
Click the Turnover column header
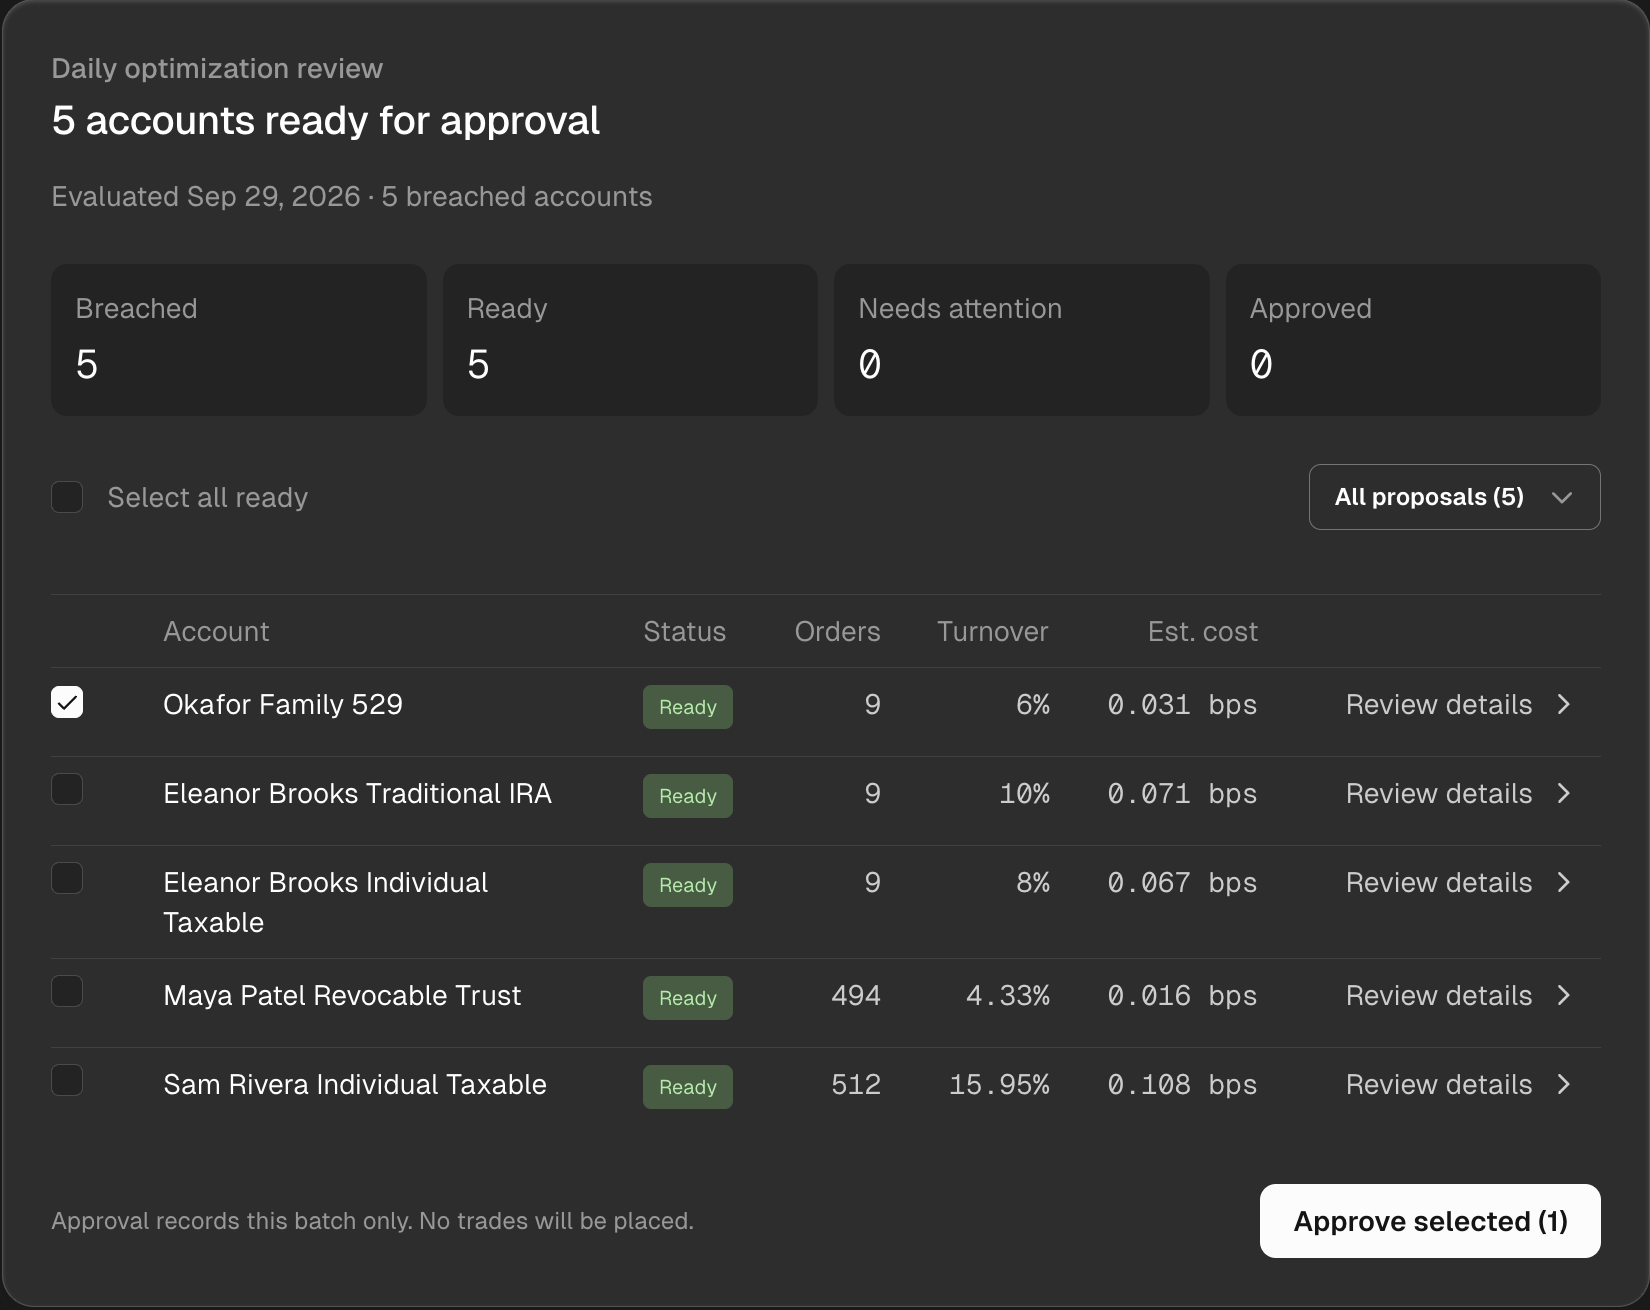coord(993,632)
